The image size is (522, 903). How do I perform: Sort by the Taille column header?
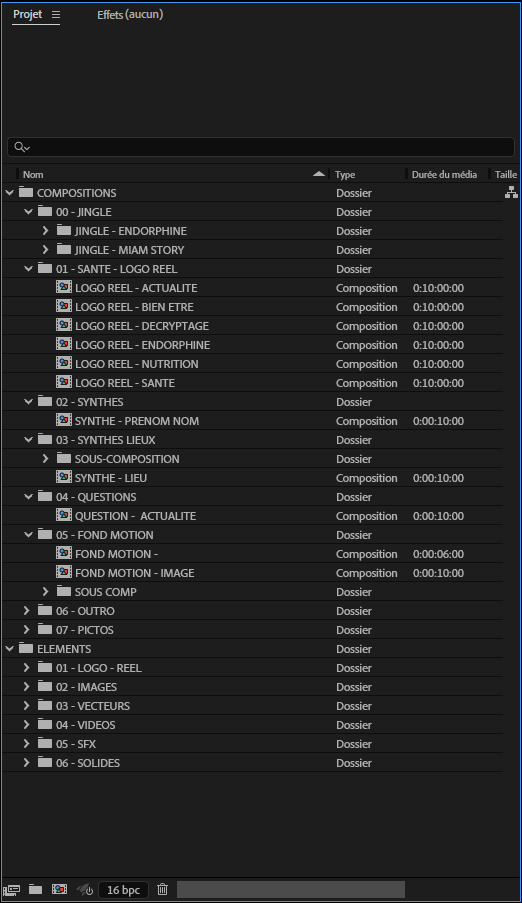tap(506, 174)
